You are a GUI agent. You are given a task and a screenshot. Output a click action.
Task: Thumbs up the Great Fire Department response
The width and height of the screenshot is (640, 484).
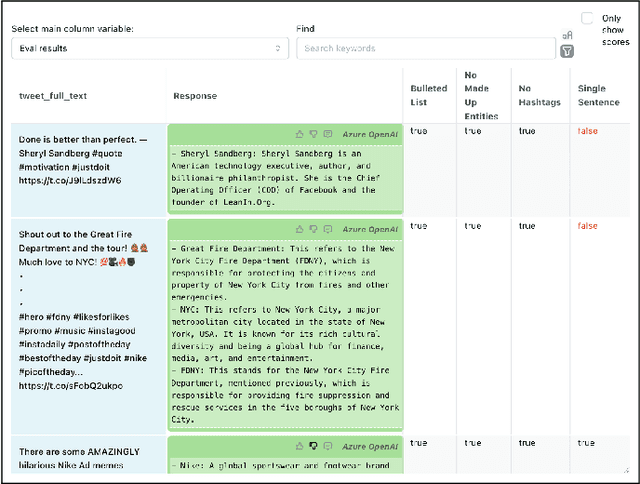(299, 229)
